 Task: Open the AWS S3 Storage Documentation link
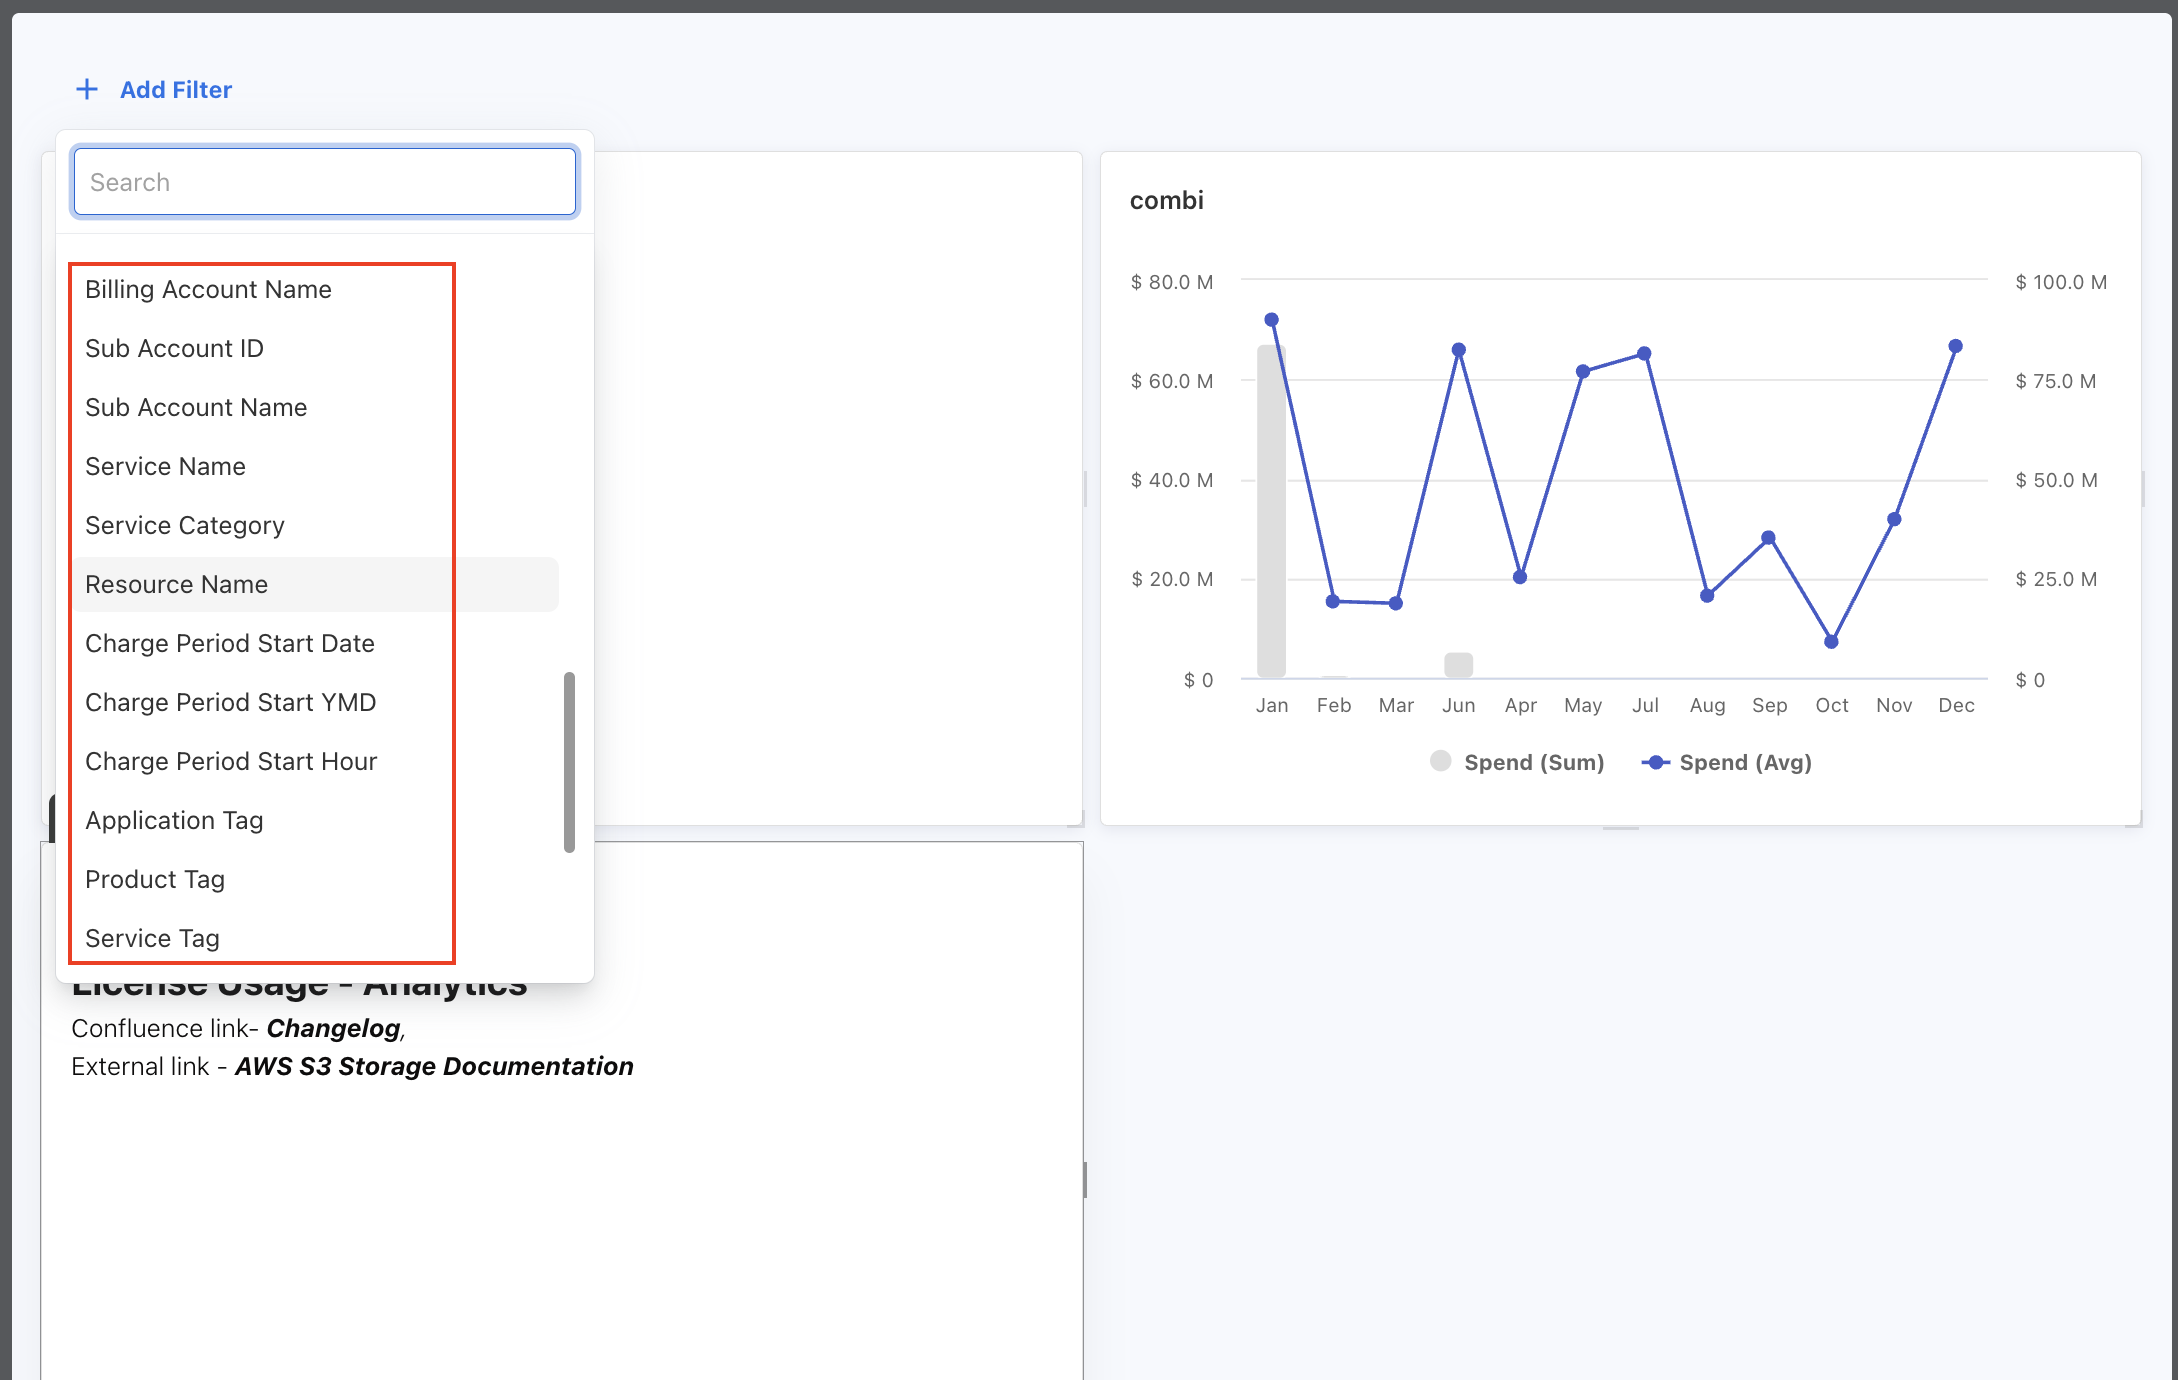(x=433, y=1066)
